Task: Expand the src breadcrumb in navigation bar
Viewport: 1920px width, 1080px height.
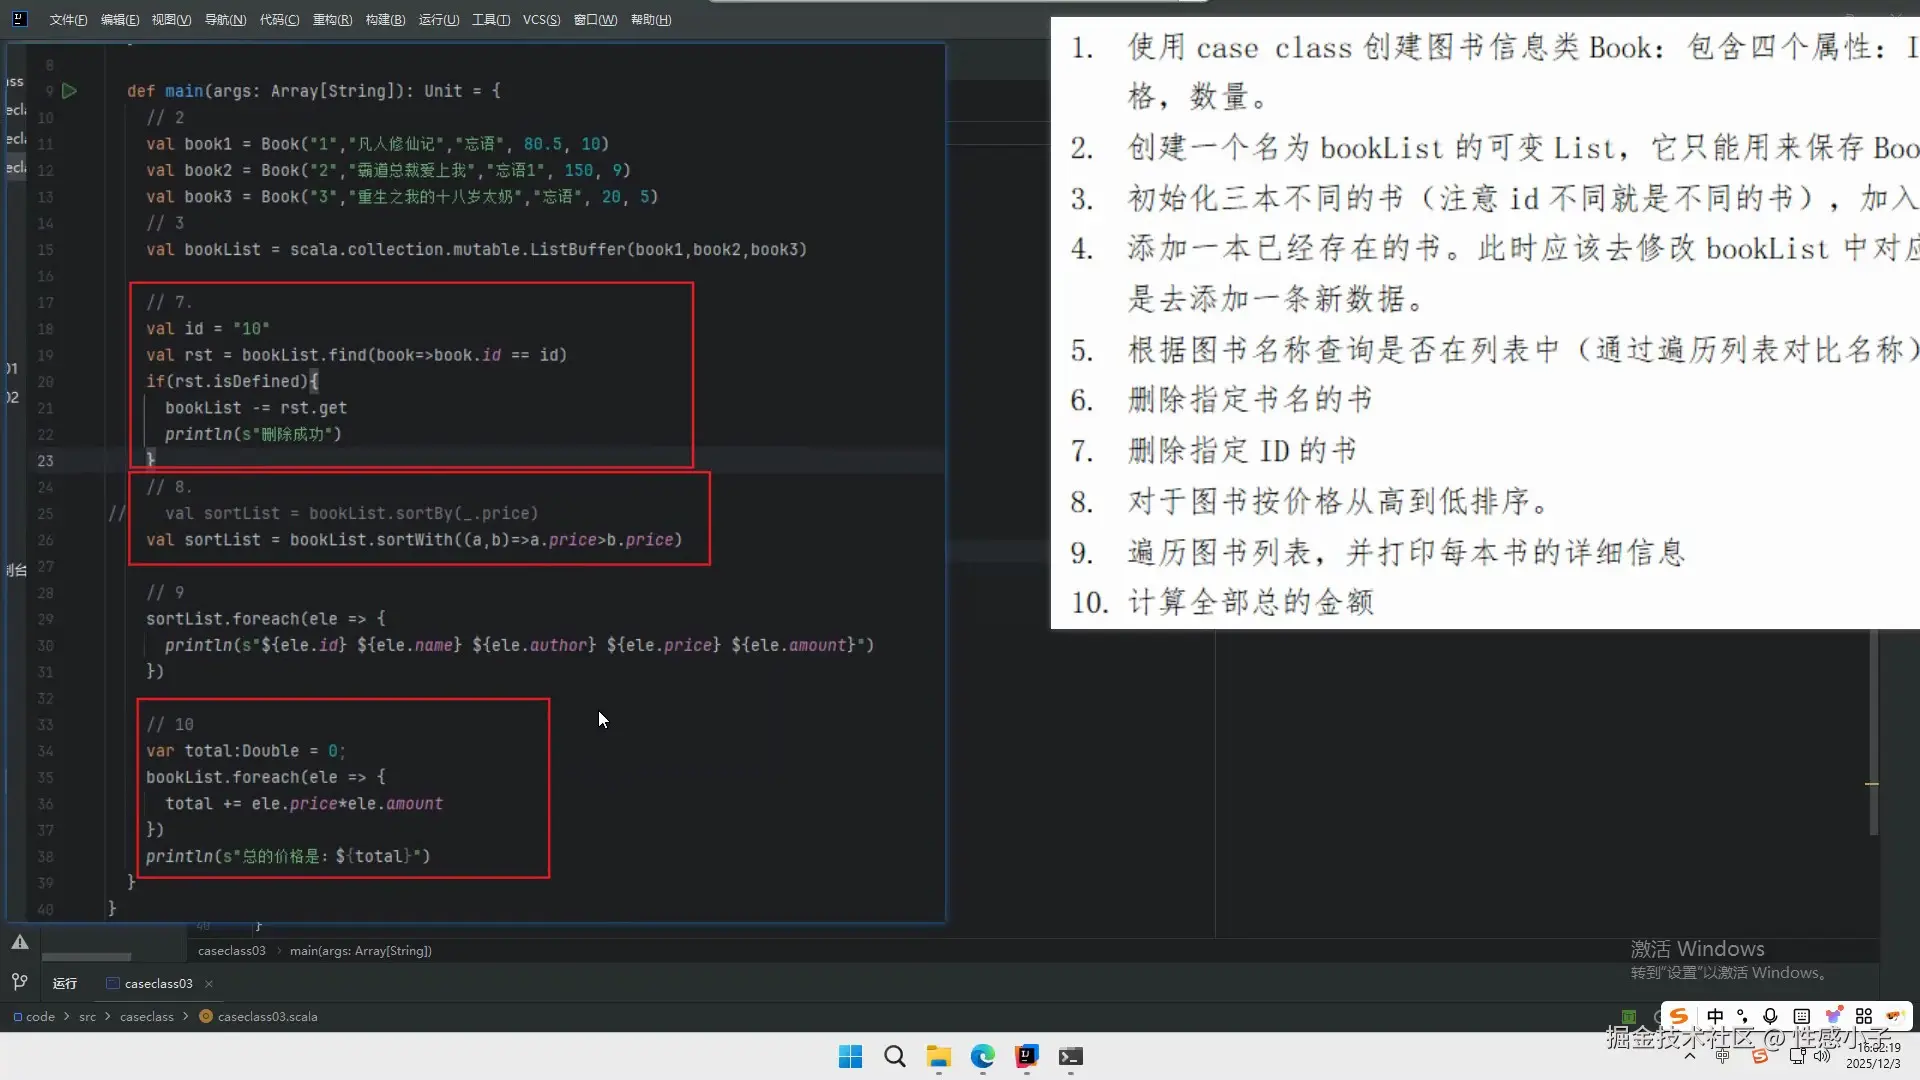Action: [x=88, y=1017]
